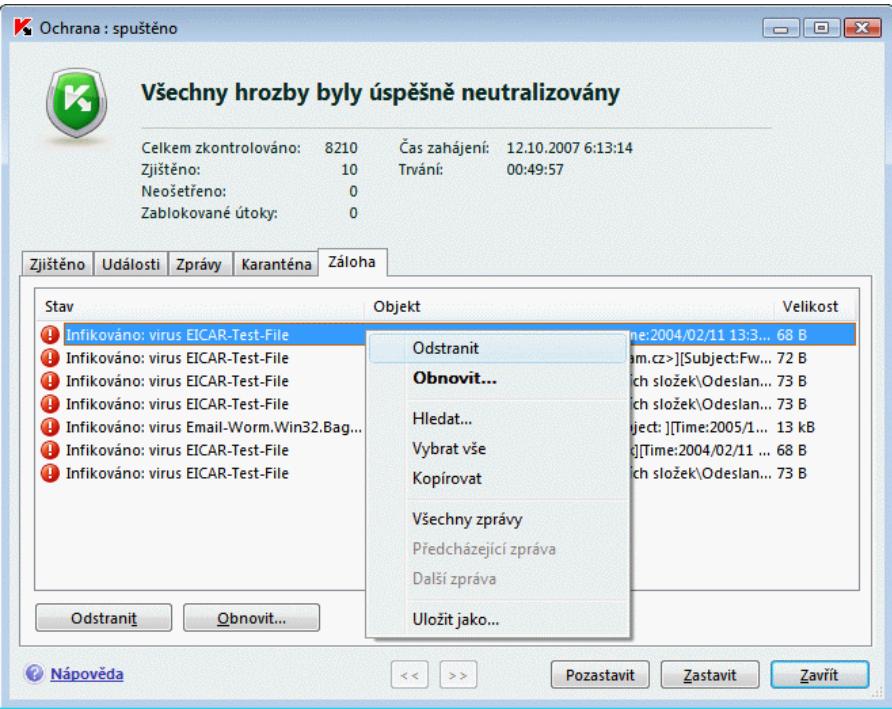The image size is (892, 709).
Task: Click the Zjištěno count value 10
Action: tap(349, 170)
